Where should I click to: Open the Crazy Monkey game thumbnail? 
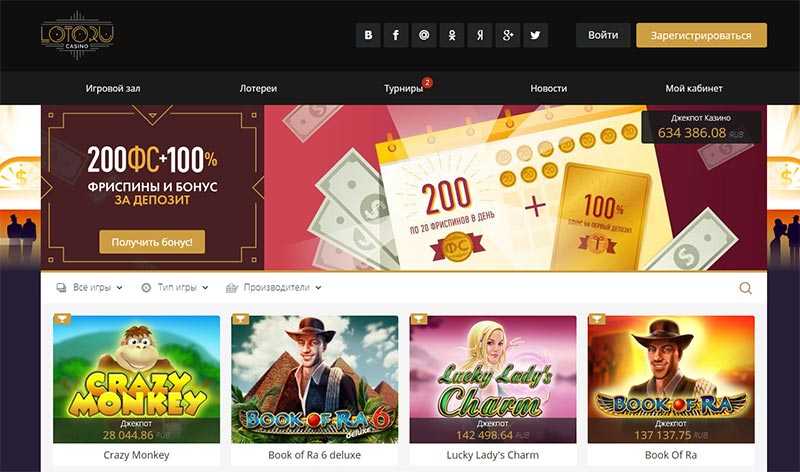pos(137,379)
